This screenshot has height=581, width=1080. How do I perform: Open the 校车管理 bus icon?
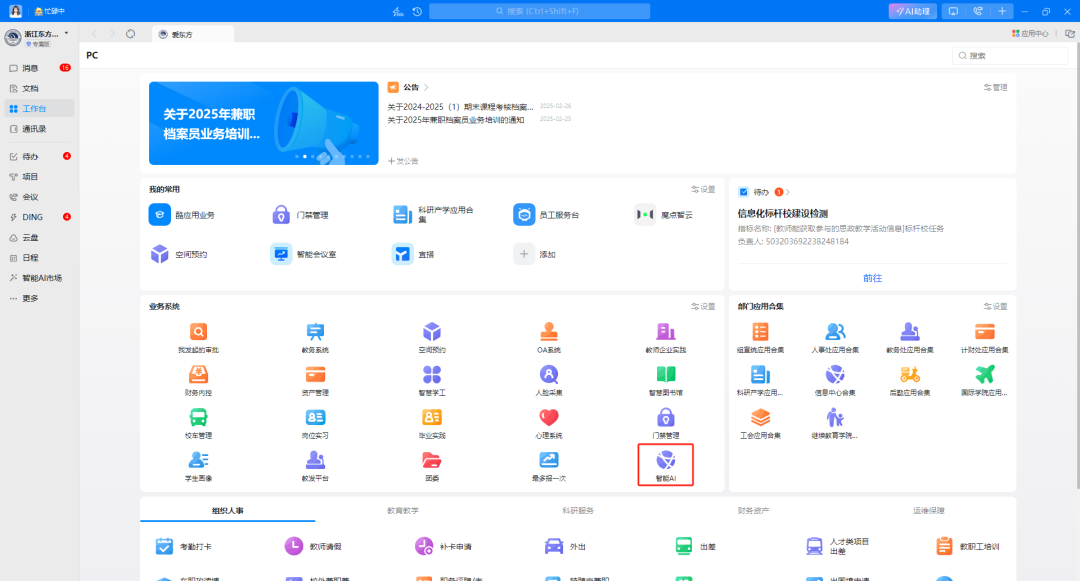(x=198, y=418)
